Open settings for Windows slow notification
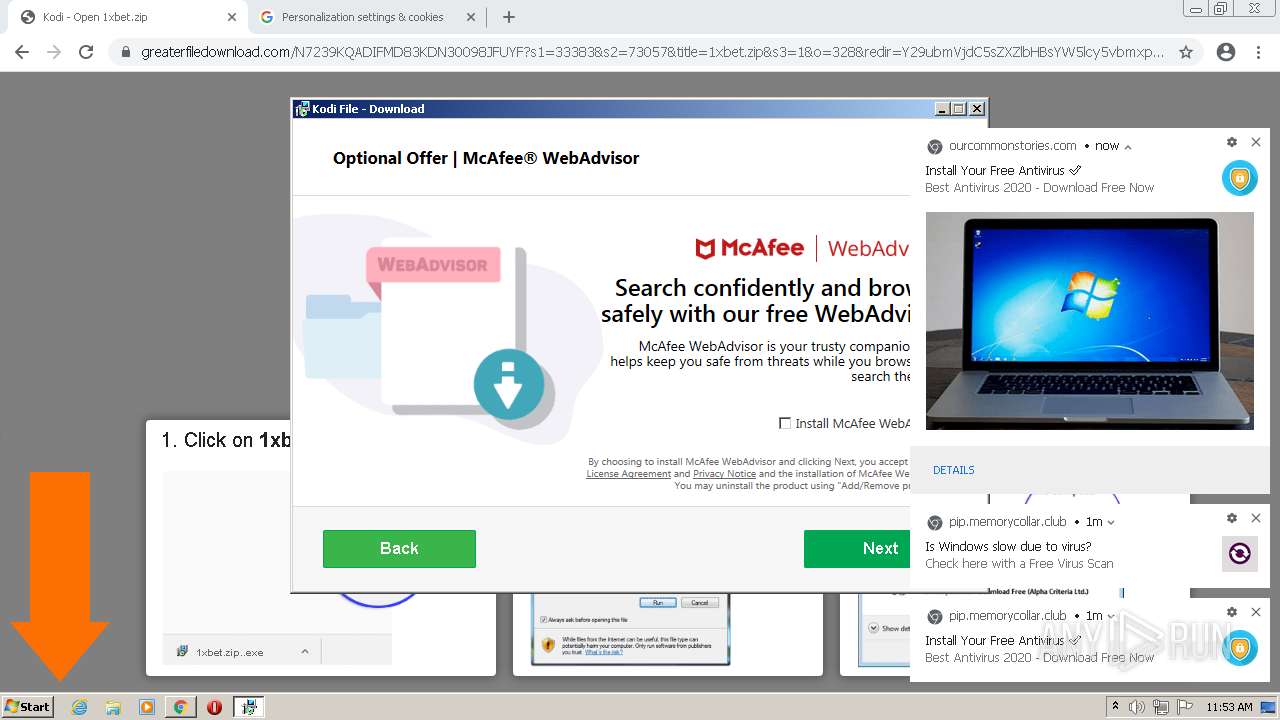 pyautogui.click(x=1232, y=518)
